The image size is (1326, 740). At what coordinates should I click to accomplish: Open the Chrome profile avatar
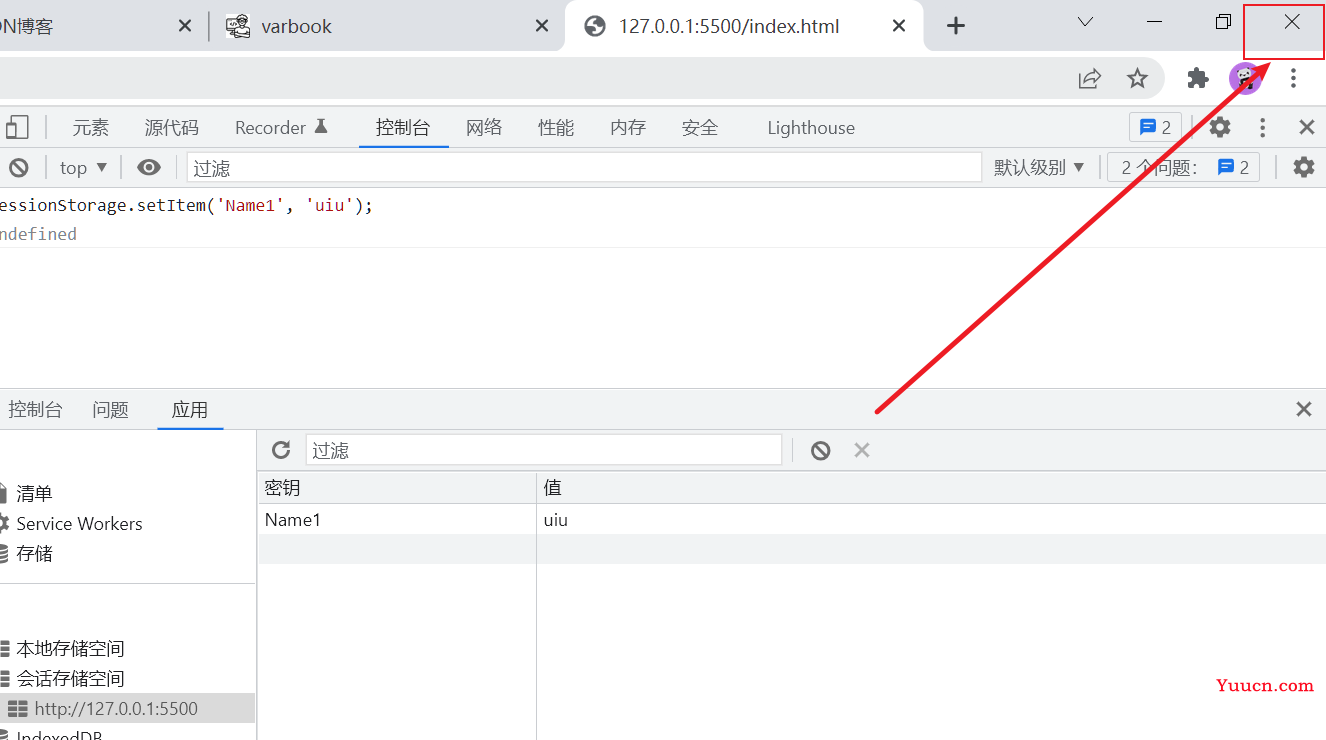(1245, 78)
